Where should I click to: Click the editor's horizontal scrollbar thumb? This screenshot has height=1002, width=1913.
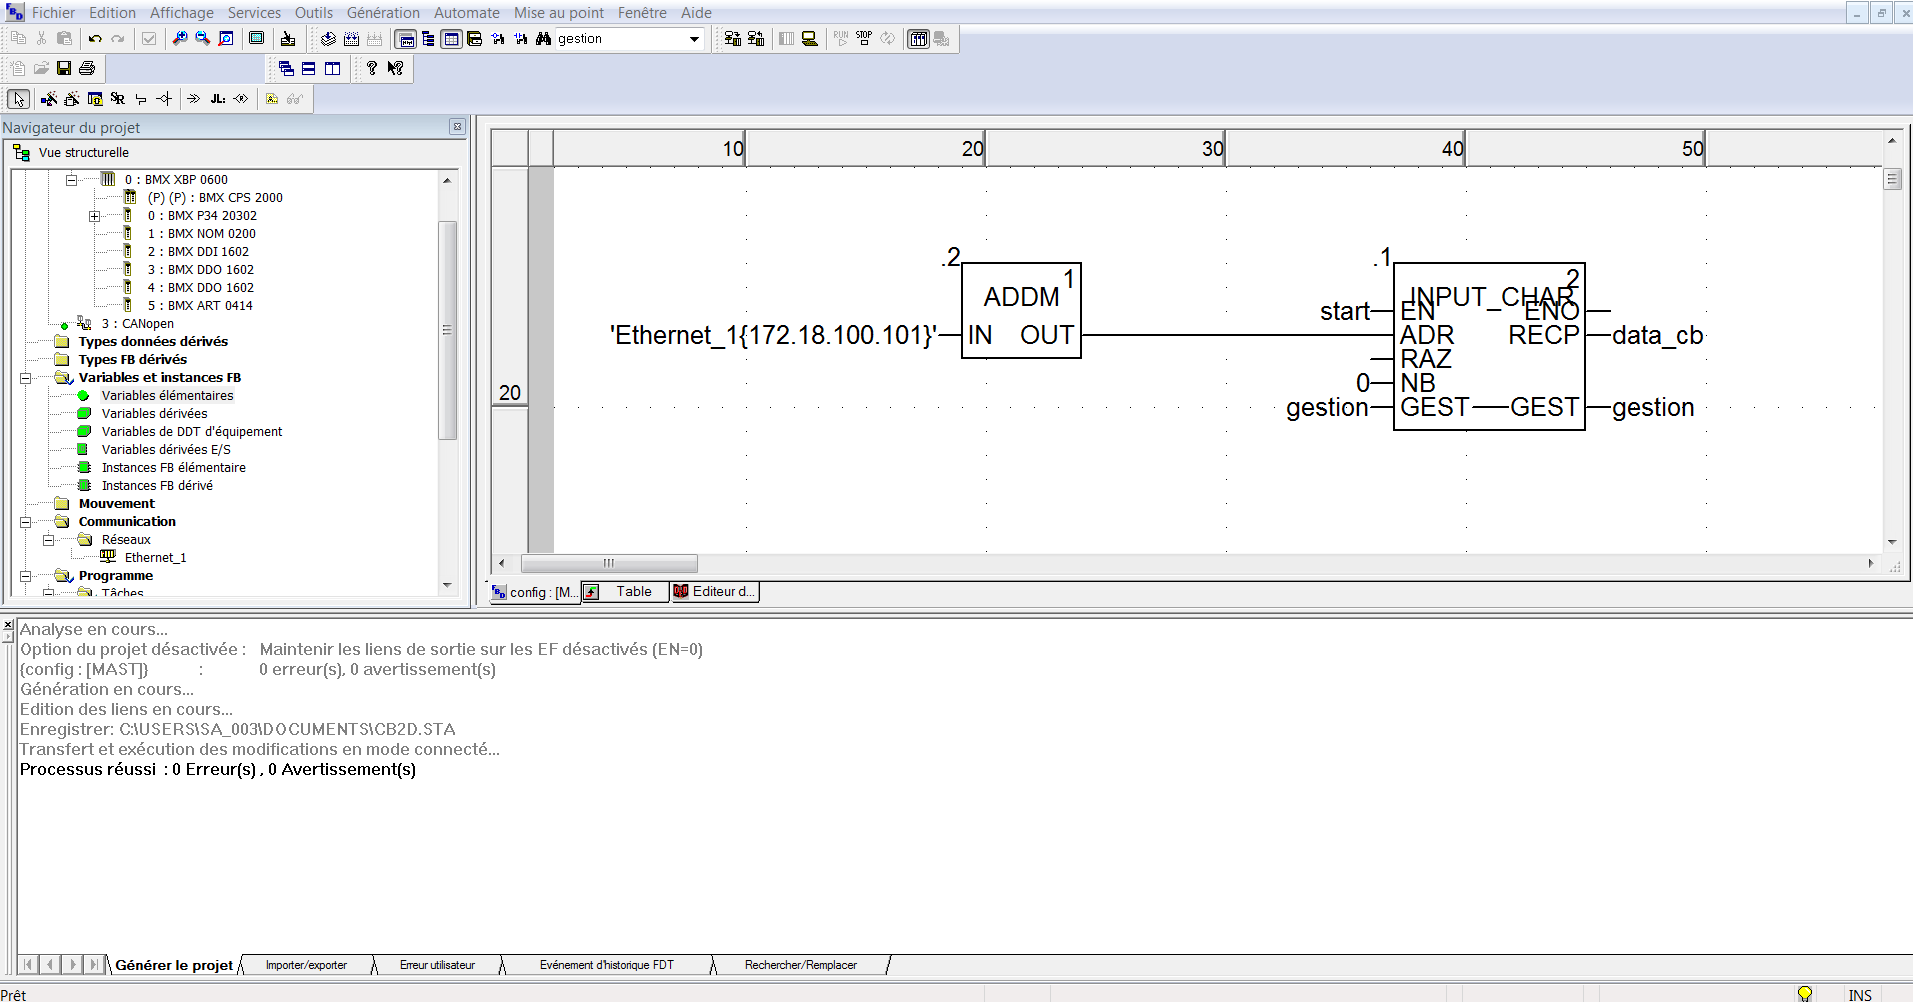coord(609,563)
